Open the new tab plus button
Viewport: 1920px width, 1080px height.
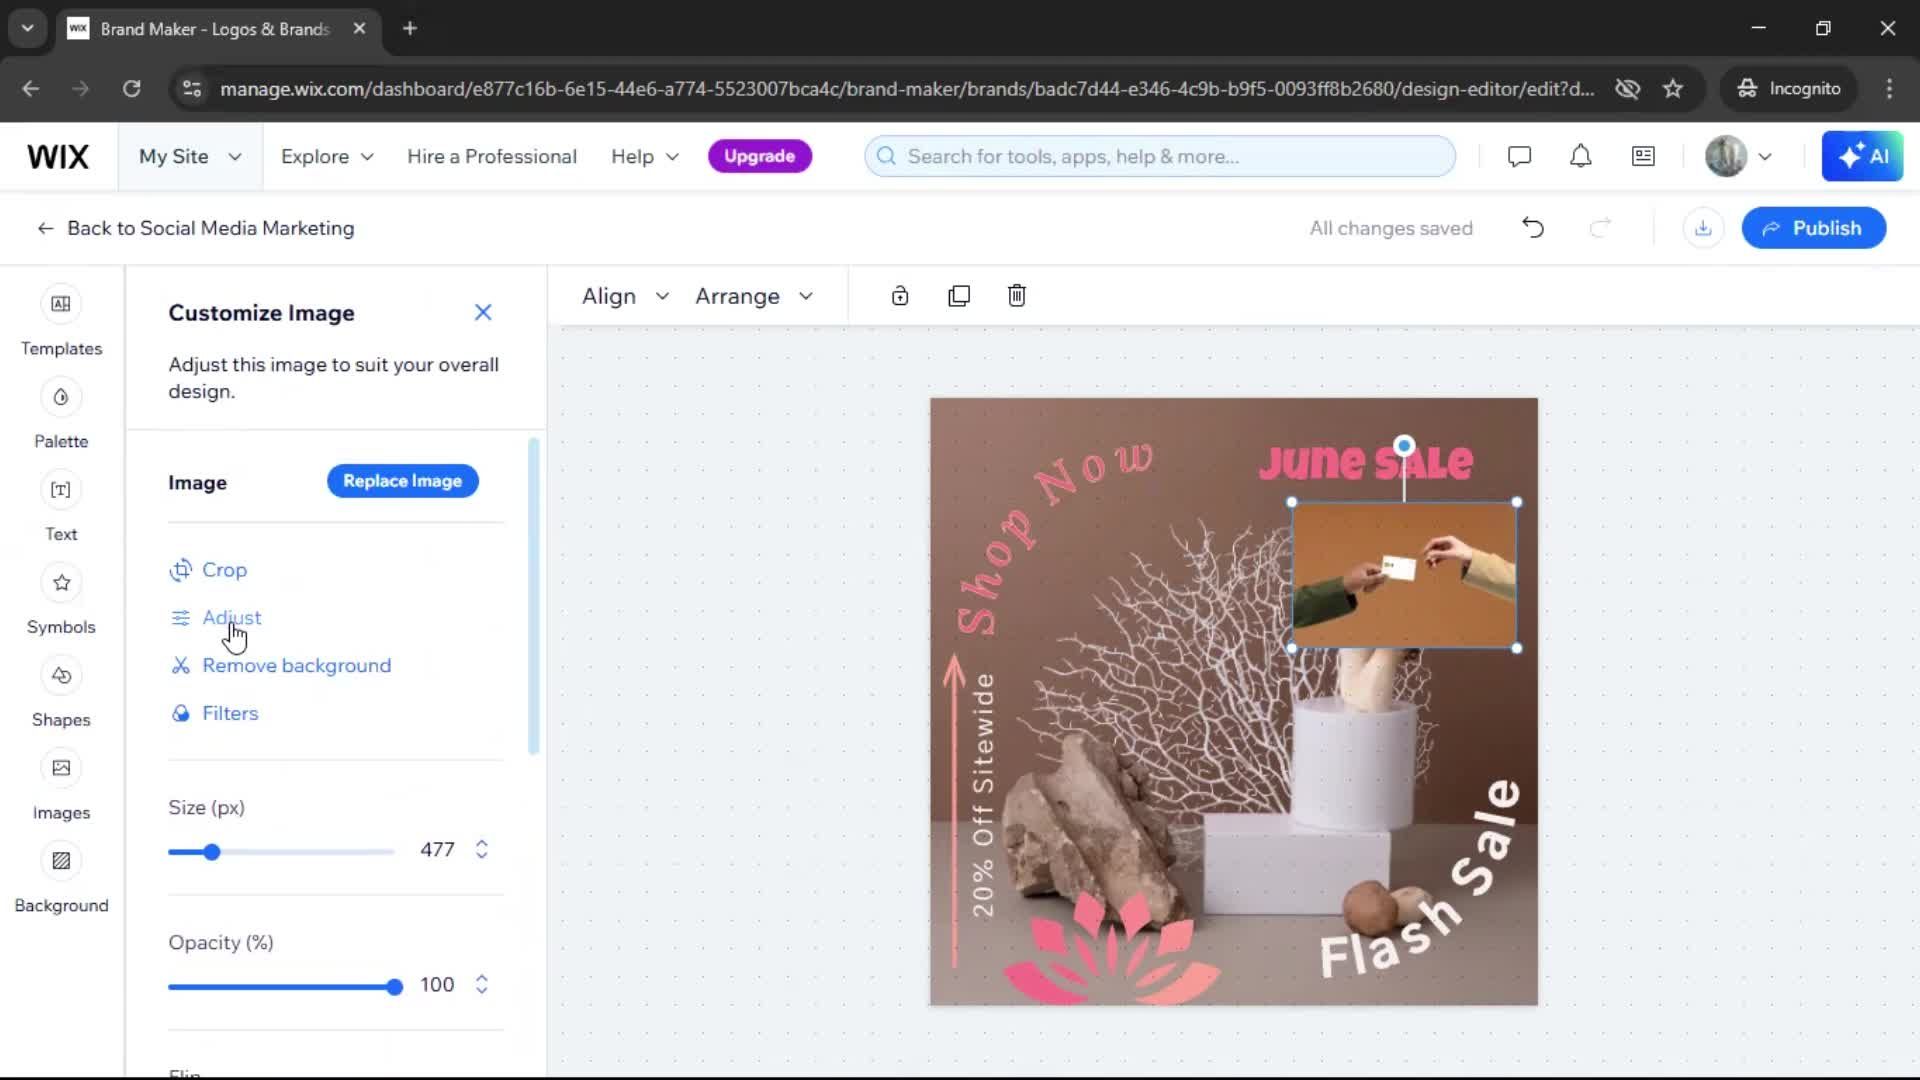click(x=409, y=28)
